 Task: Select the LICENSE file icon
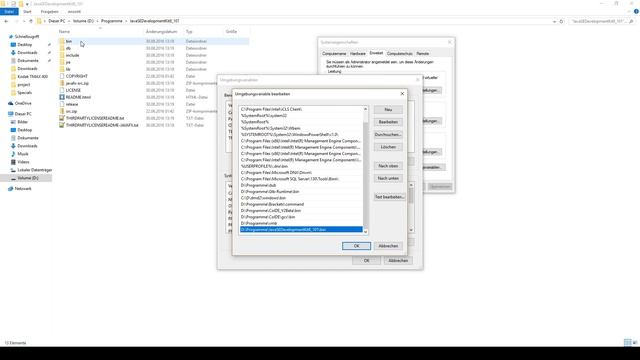point(62,90)
